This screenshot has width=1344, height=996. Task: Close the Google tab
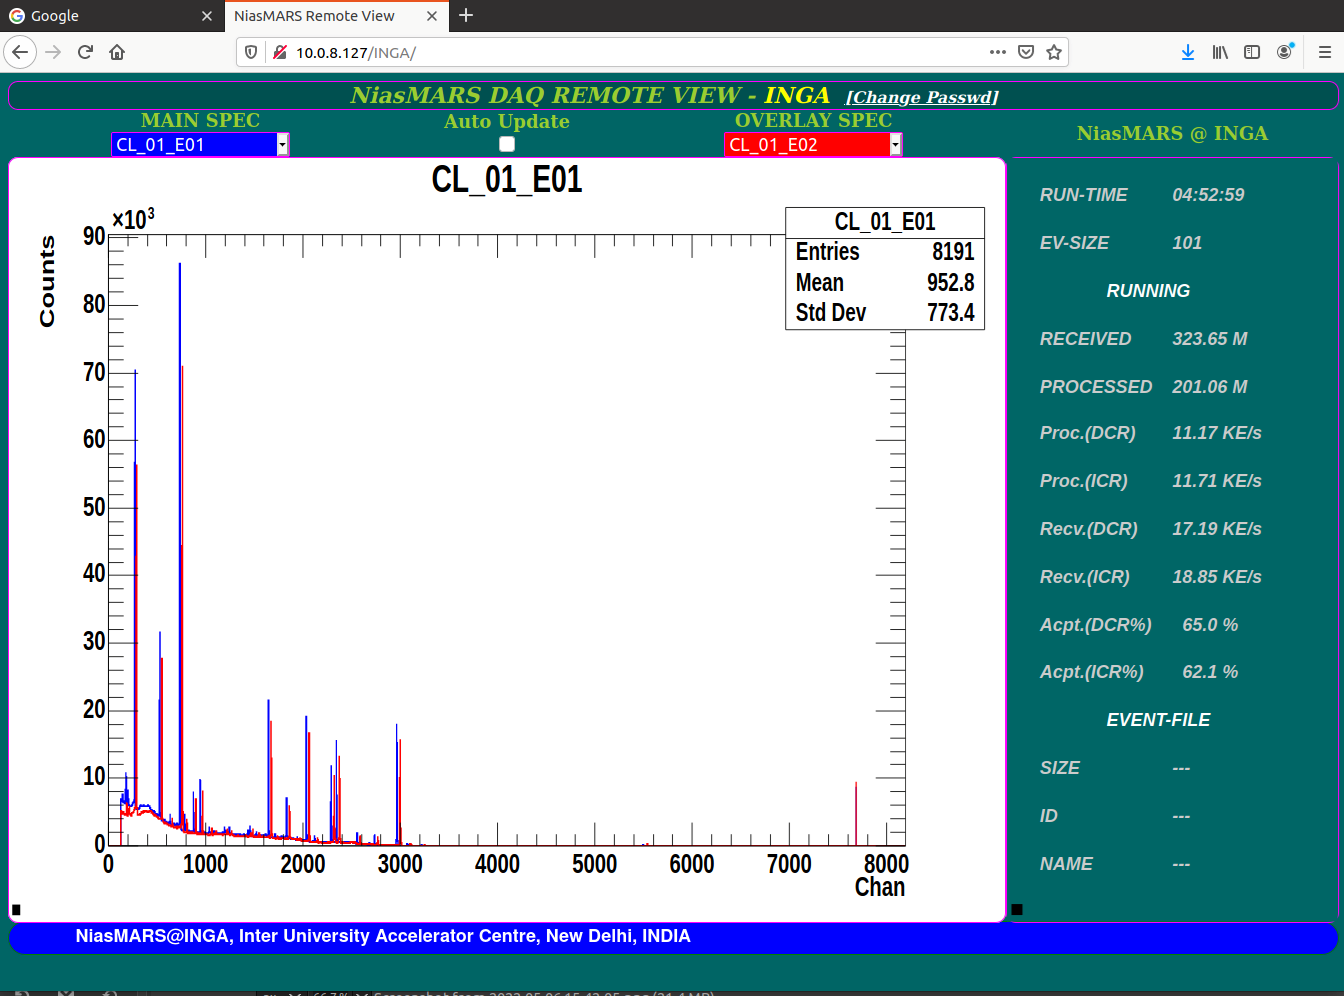pyautogui.click(x=206, y=16)
